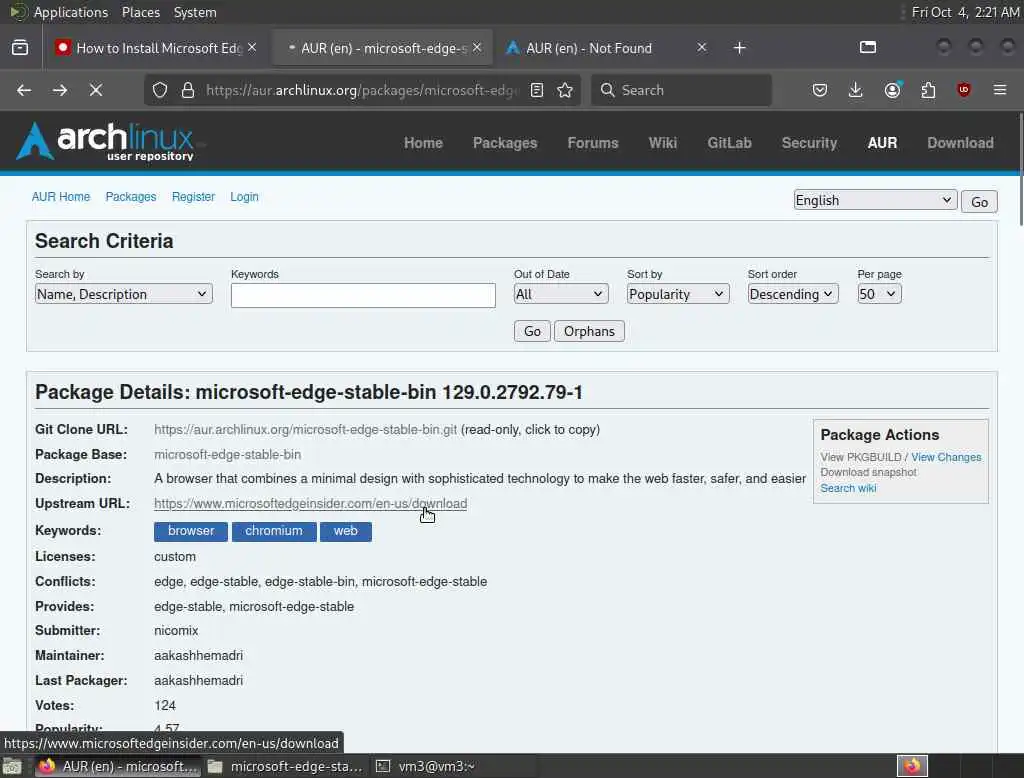Image resolution: width=1024 pixels, height=778 pixels.
Task: Open View PKGBUILD link
Action: click(x=860, y=457)
